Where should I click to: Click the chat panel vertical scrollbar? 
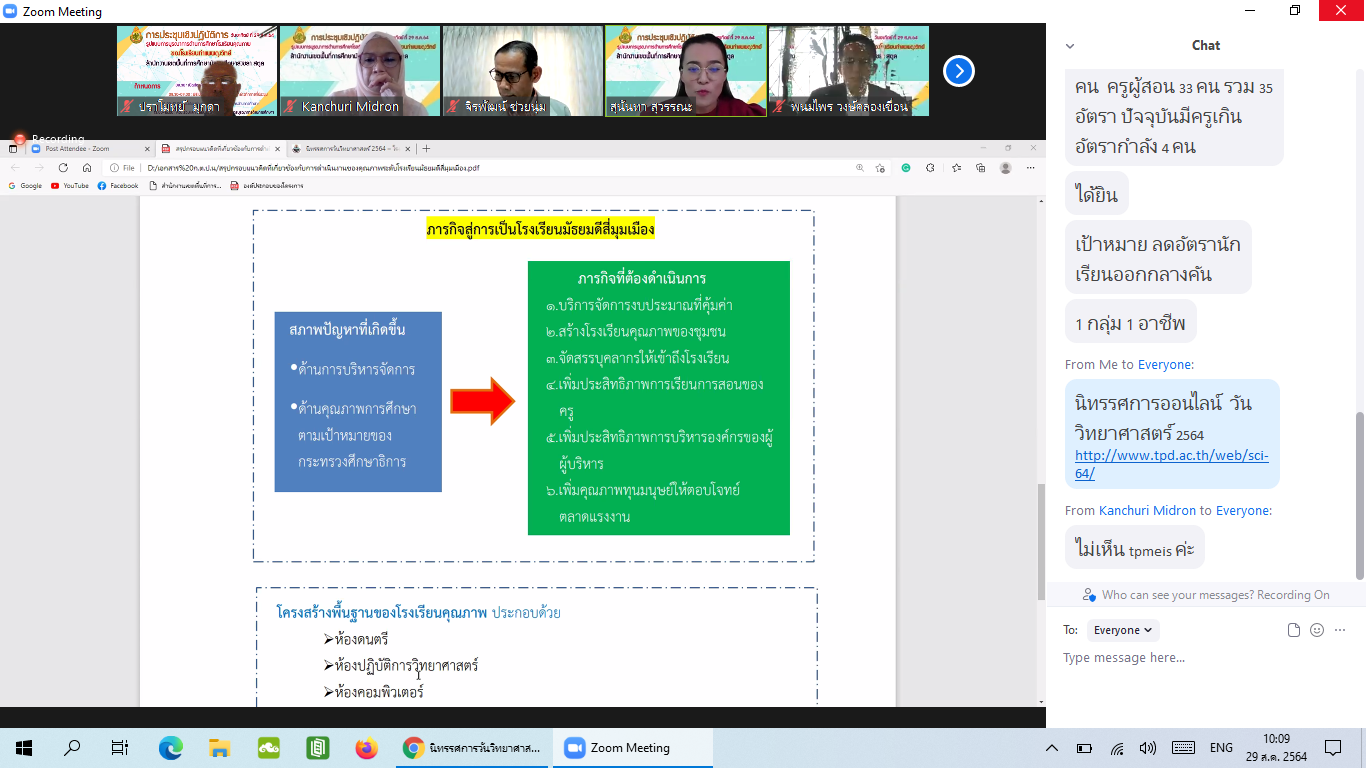(x=1359, y=494)
